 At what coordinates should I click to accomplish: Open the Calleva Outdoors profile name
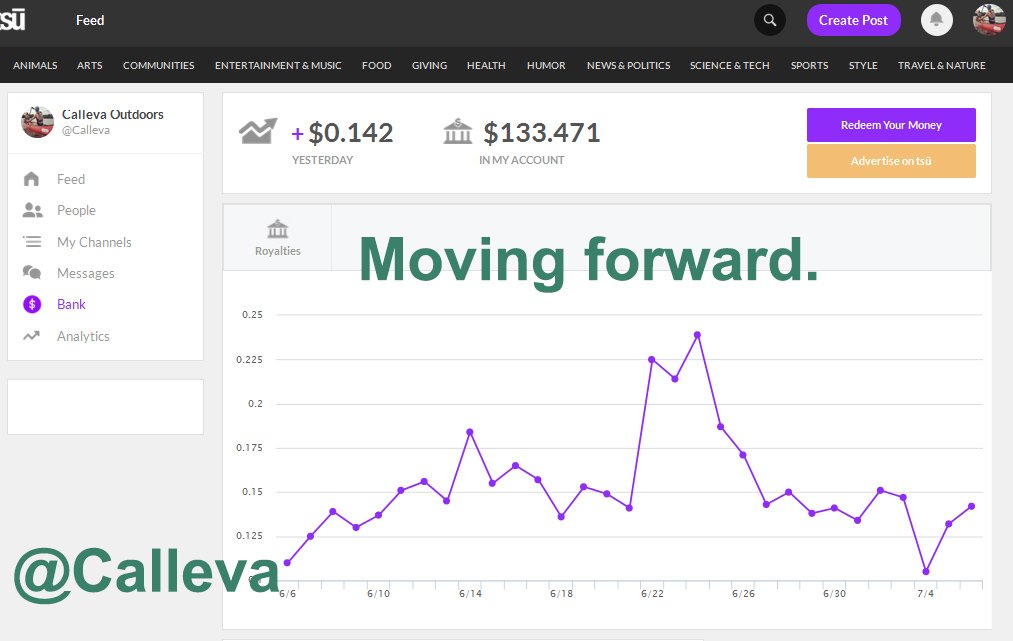coord(112,114)
